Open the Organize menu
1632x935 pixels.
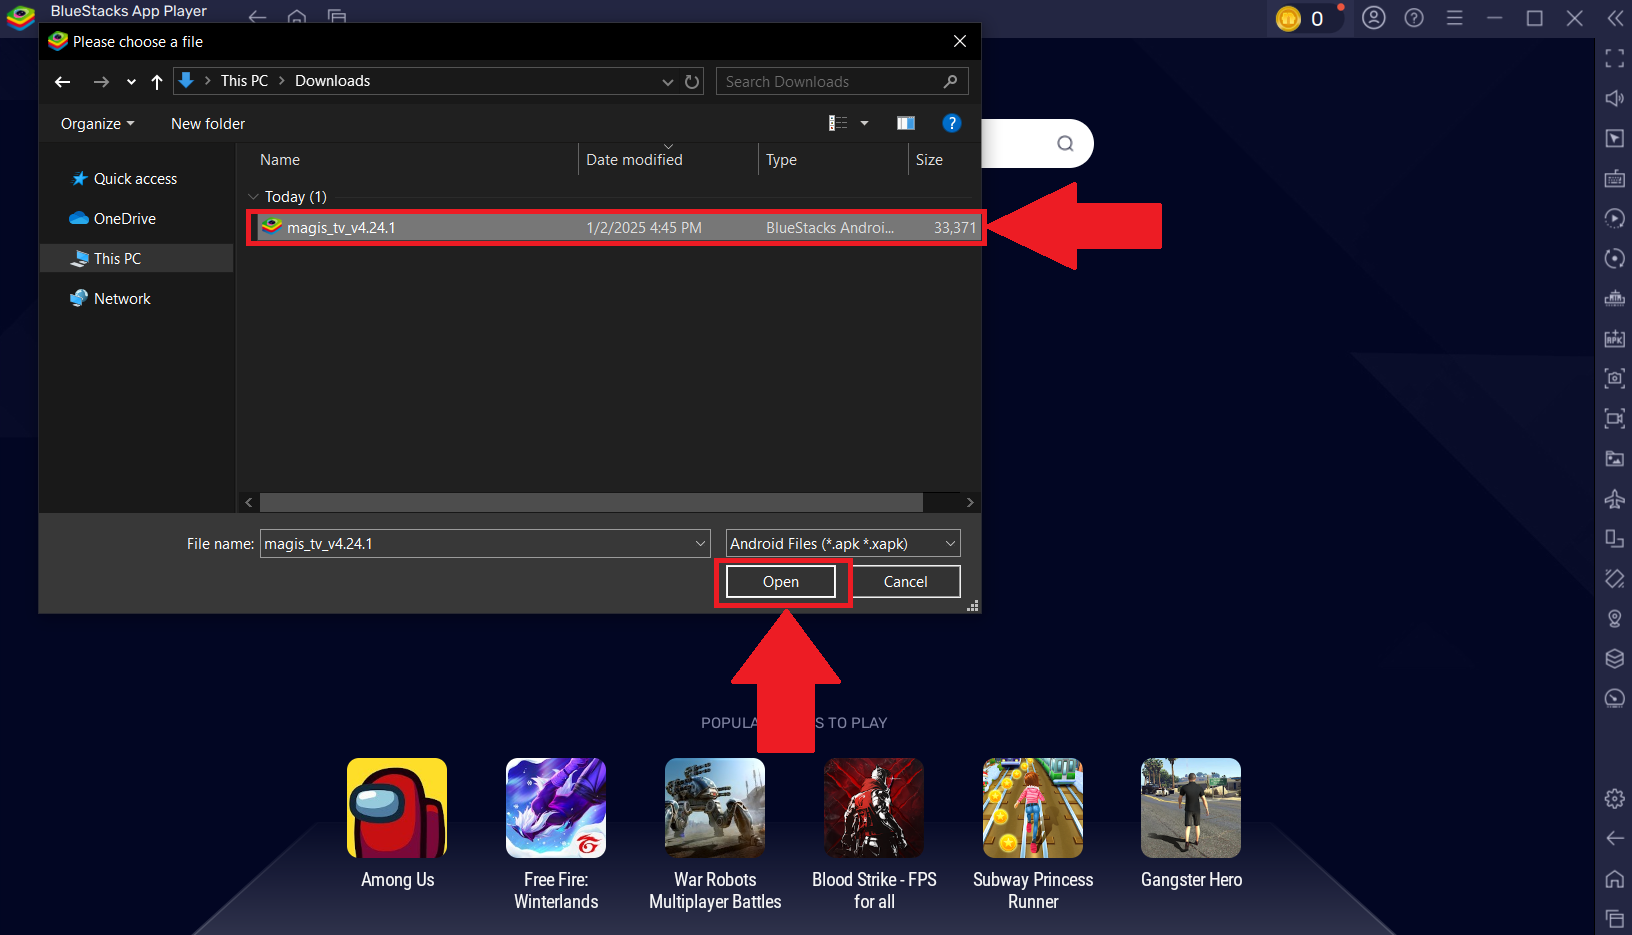coord(97,124)
